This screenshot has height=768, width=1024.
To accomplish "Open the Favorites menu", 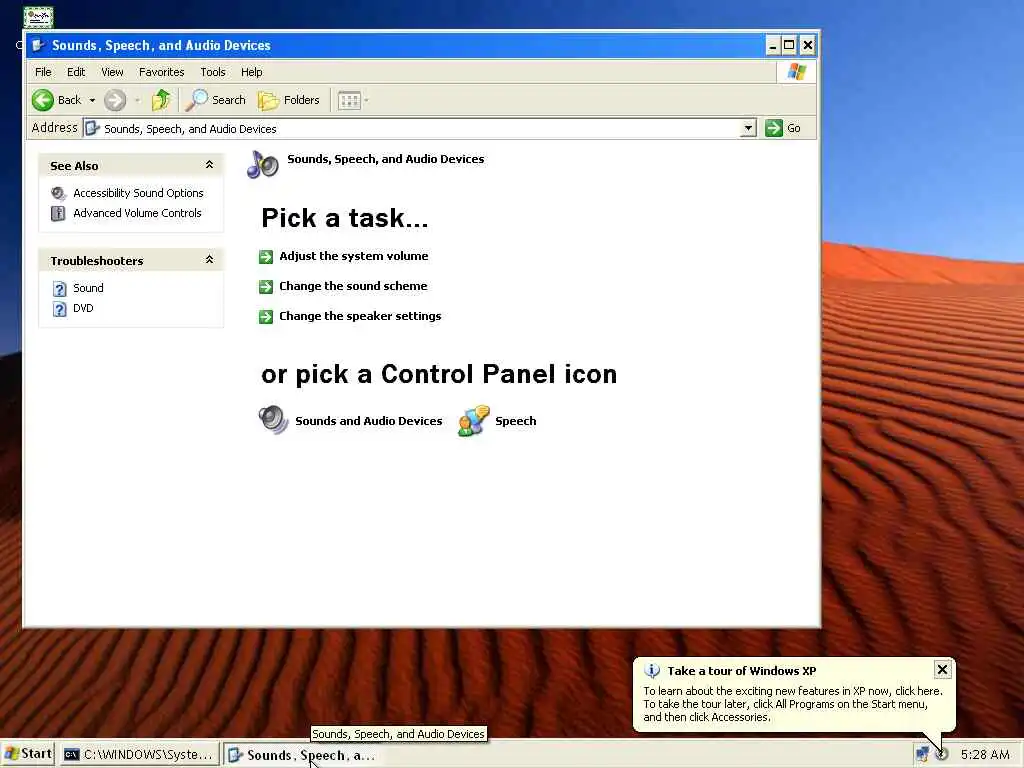I will [x=161, y=72].
